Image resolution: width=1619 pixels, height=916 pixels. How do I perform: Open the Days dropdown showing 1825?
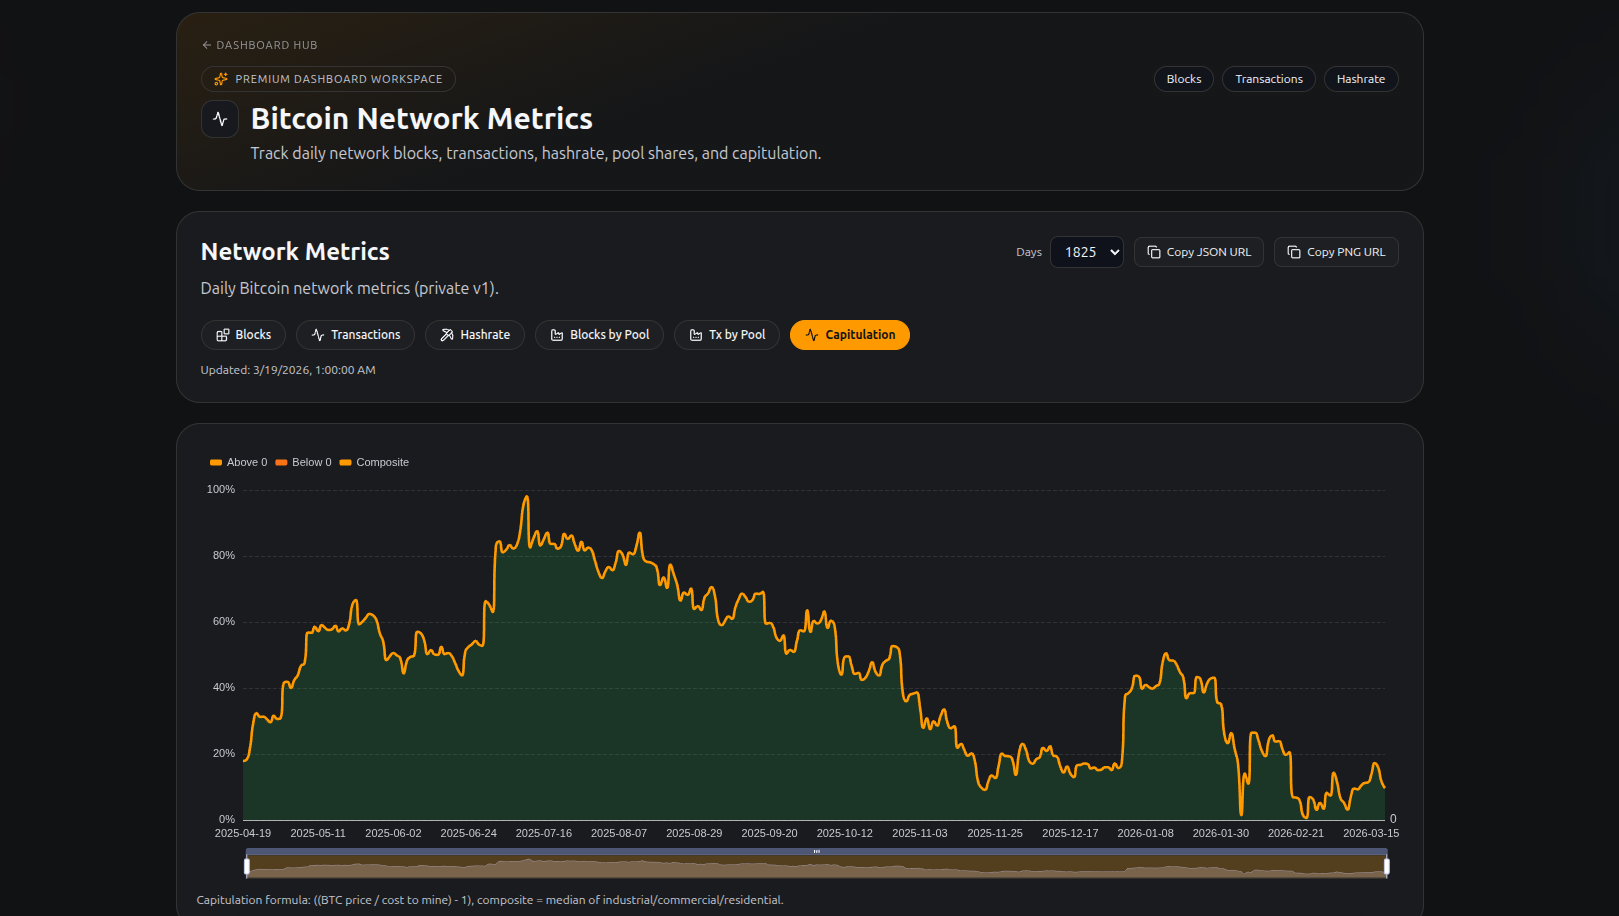1086,251
